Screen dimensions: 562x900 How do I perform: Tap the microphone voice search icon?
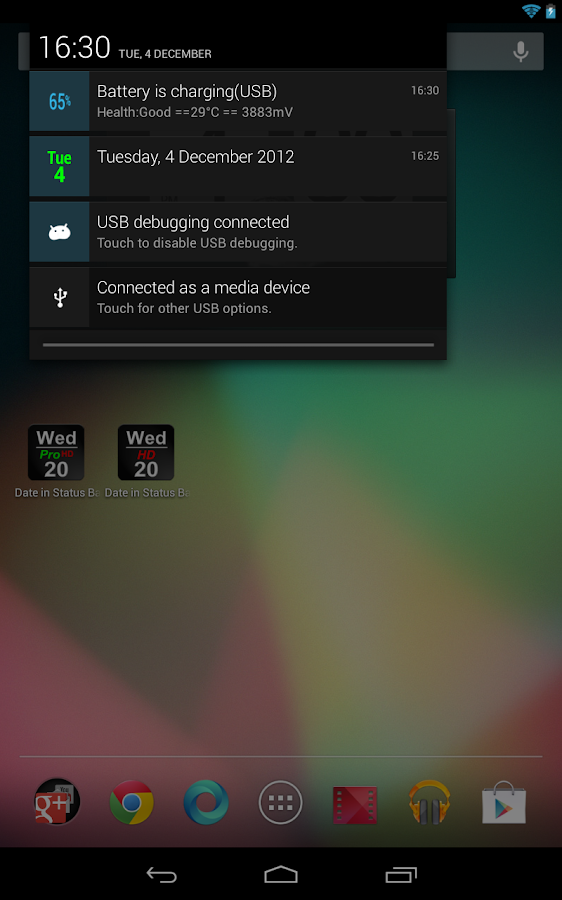point(521,52)
